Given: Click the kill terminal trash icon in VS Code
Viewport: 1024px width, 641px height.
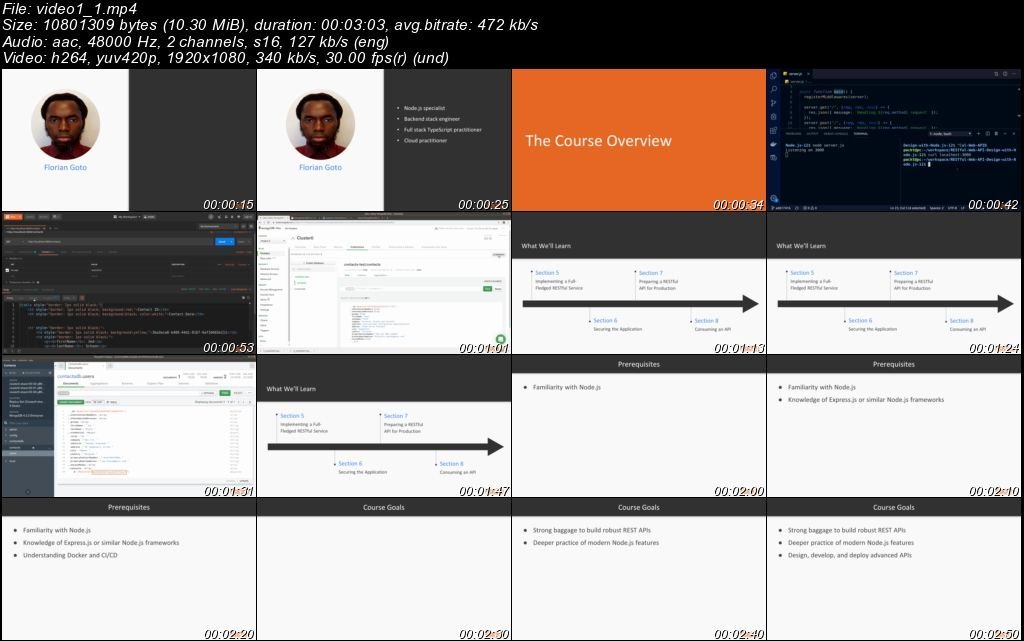Looking at the screenshot, I should [x=996, y=134].
